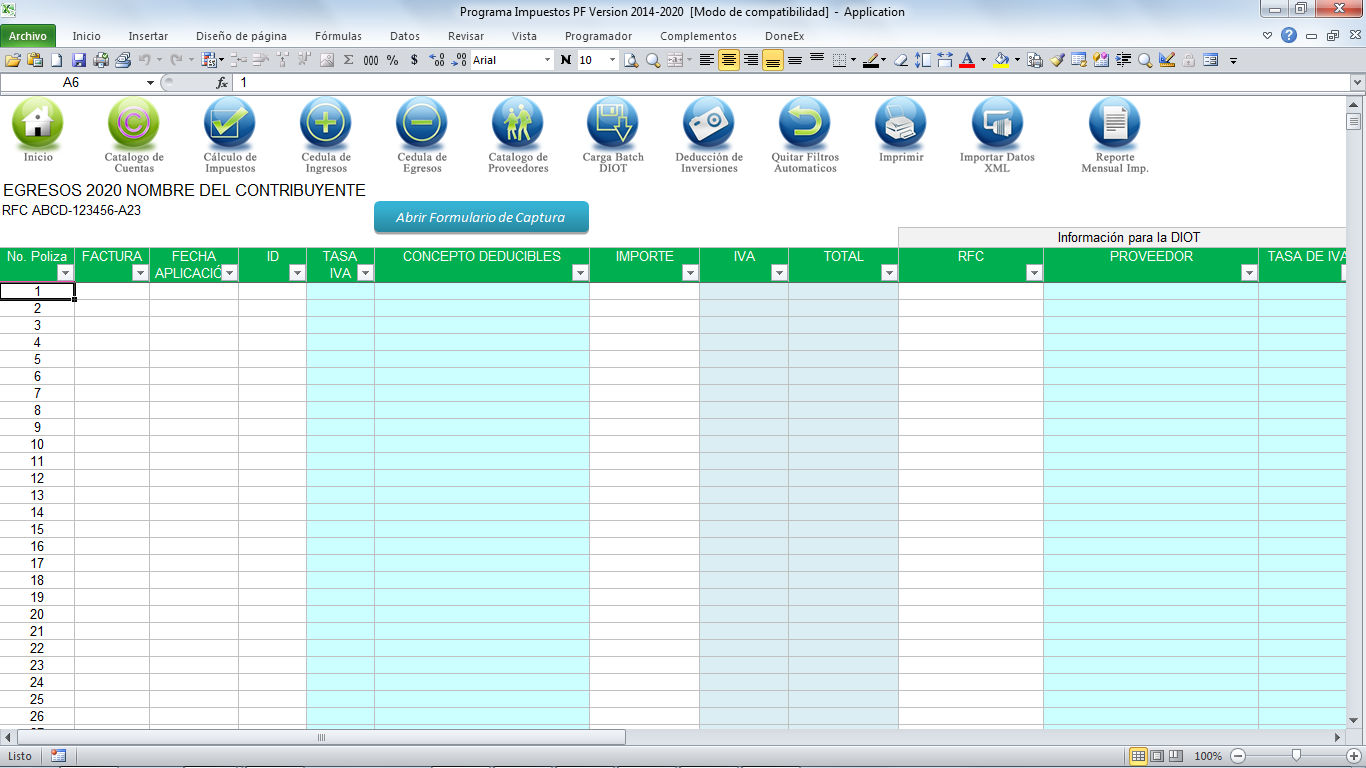Click the horizontal scrollbar thumb

[321, 738]
